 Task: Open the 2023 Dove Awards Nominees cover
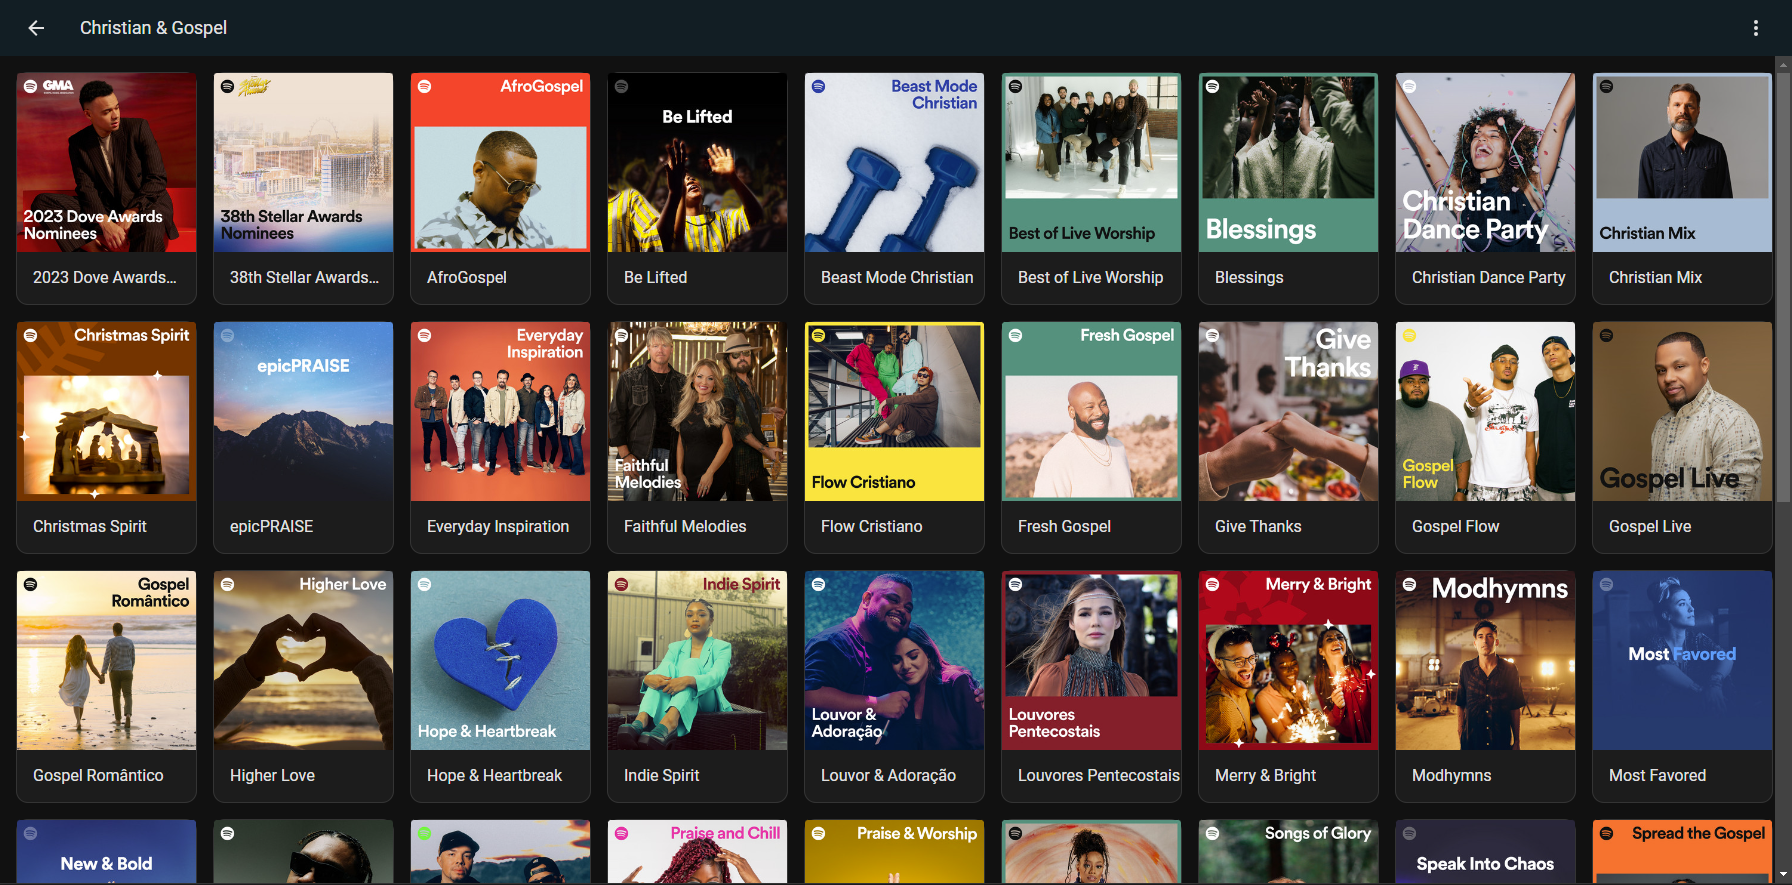(x=106, y=162)
